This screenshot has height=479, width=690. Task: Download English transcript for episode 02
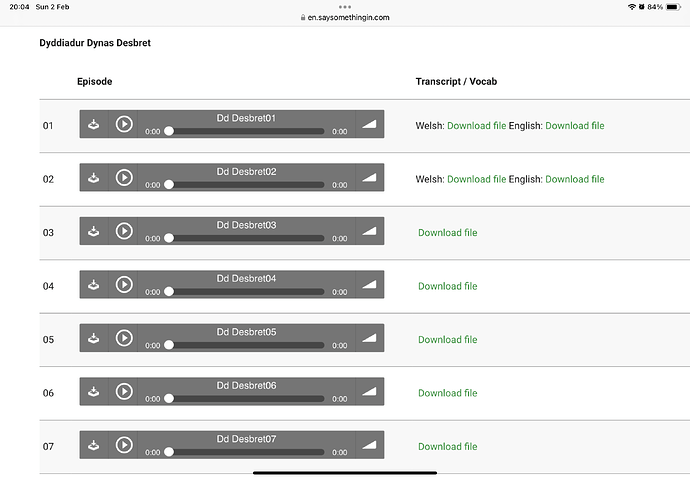pos(575,179)
